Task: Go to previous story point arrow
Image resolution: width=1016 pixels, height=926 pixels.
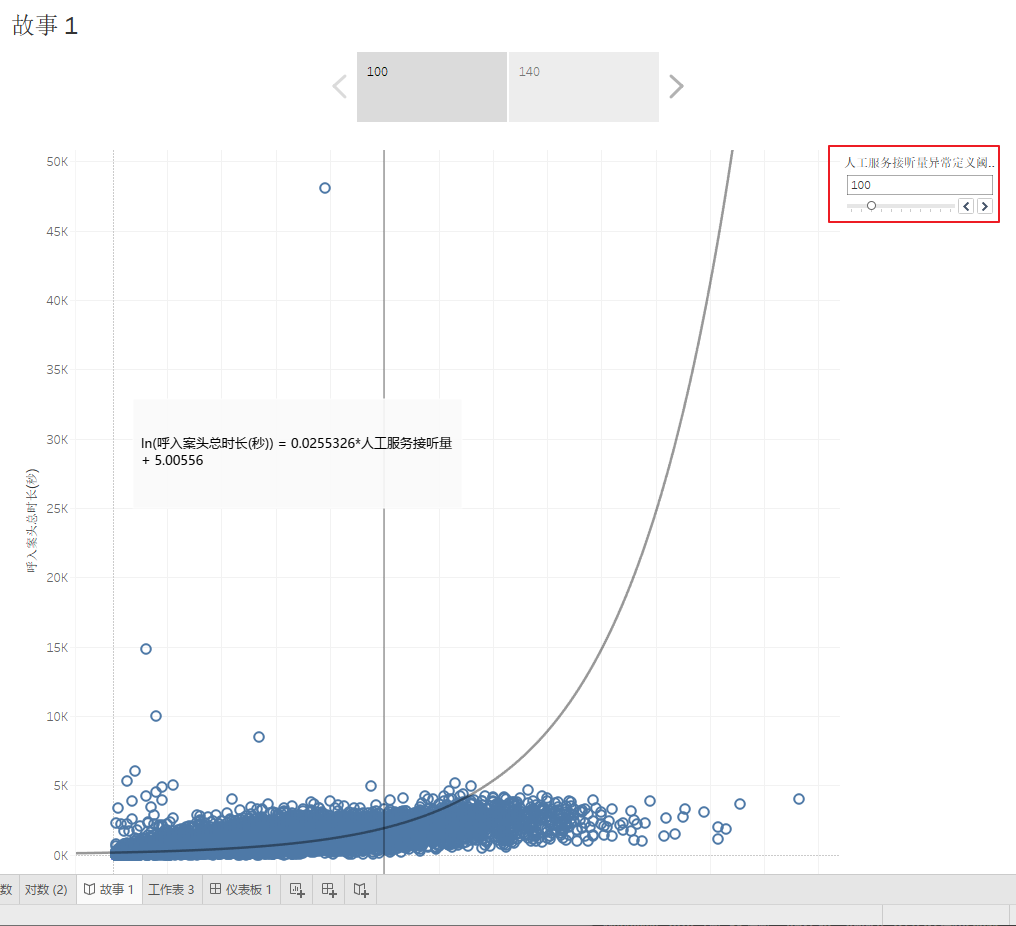Action: [340, 86]
